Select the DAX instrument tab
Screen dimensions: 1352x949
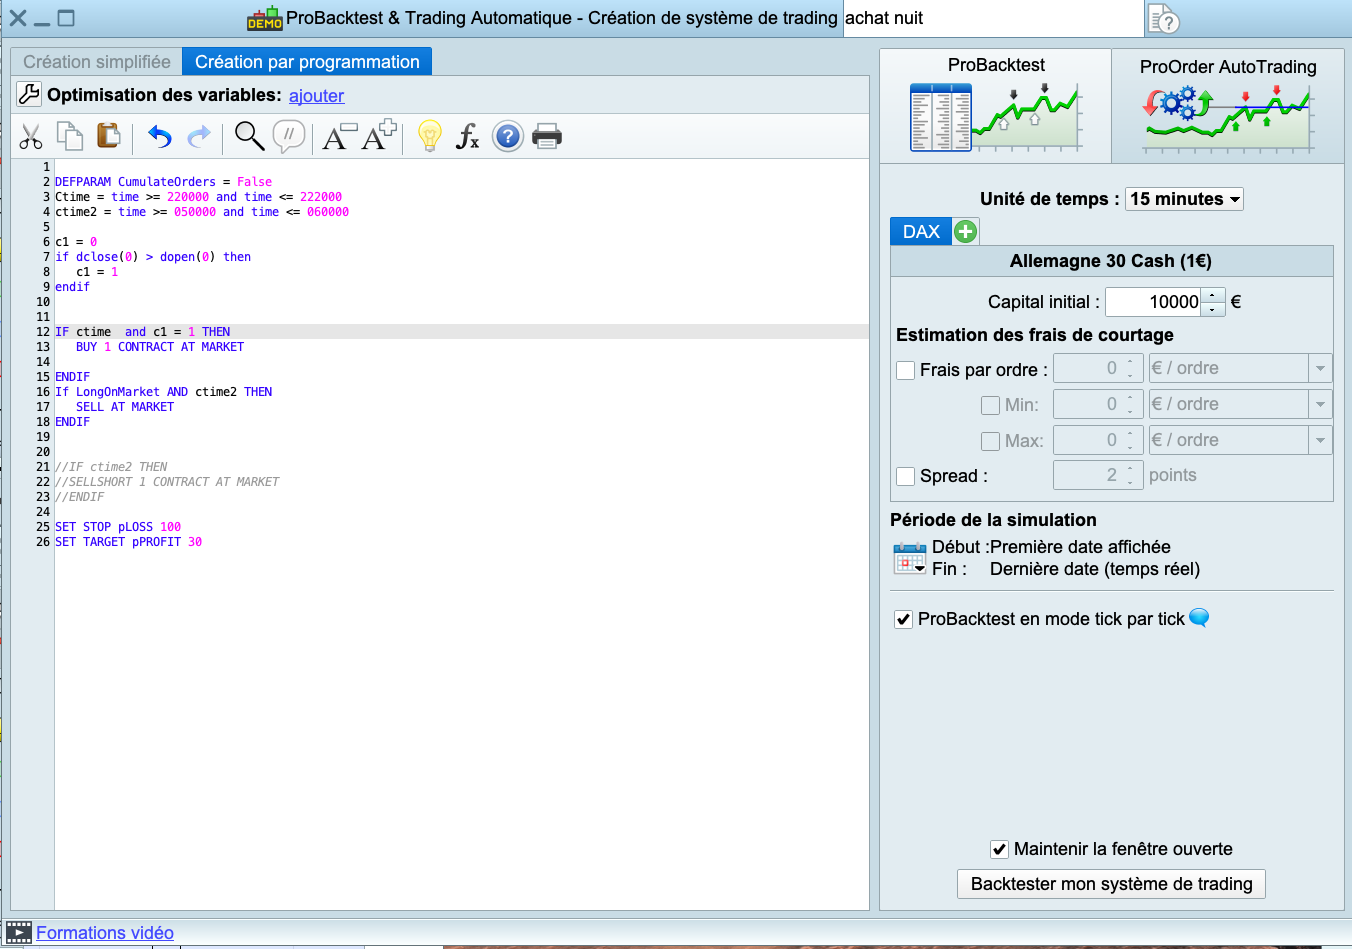pos(921,232)
